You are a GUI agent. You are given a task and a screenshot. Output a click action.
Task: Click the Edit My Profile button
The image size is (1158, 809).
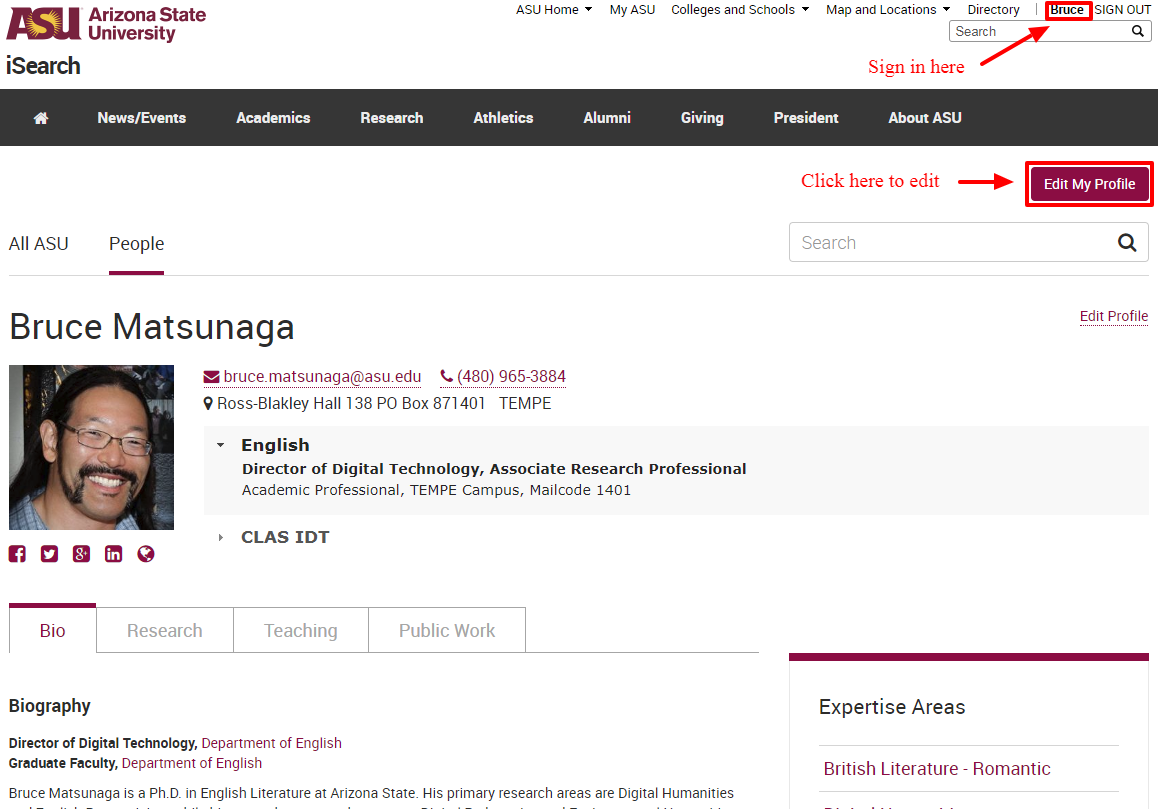[1089, 184]
